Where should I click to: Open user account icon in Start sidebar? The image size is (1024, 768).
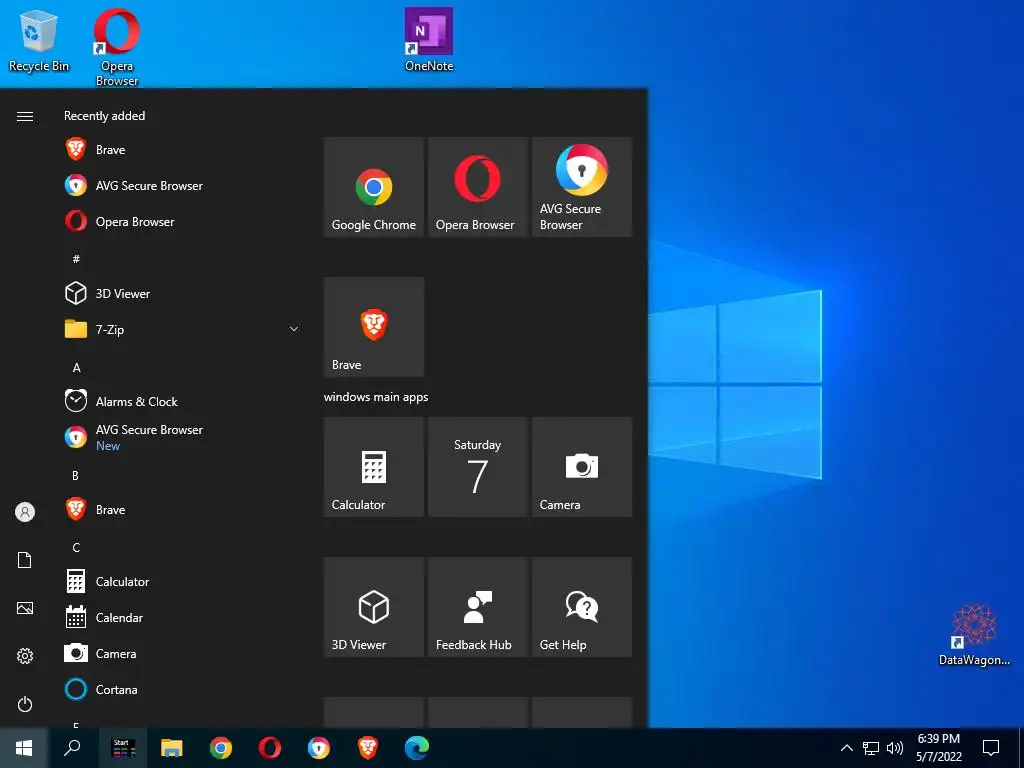tap(25, 512)
